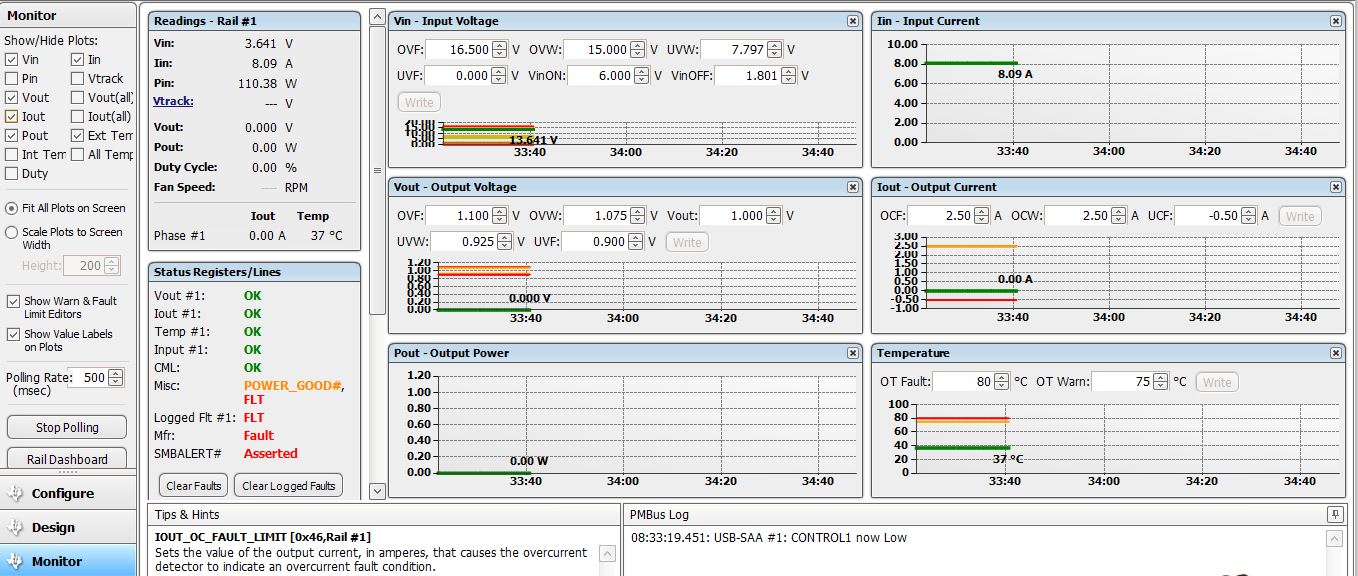This screenshot has height=576, width=1358.
Task: Click the OCW current field
Action: pyautogui.click(x=1080, y=215)
